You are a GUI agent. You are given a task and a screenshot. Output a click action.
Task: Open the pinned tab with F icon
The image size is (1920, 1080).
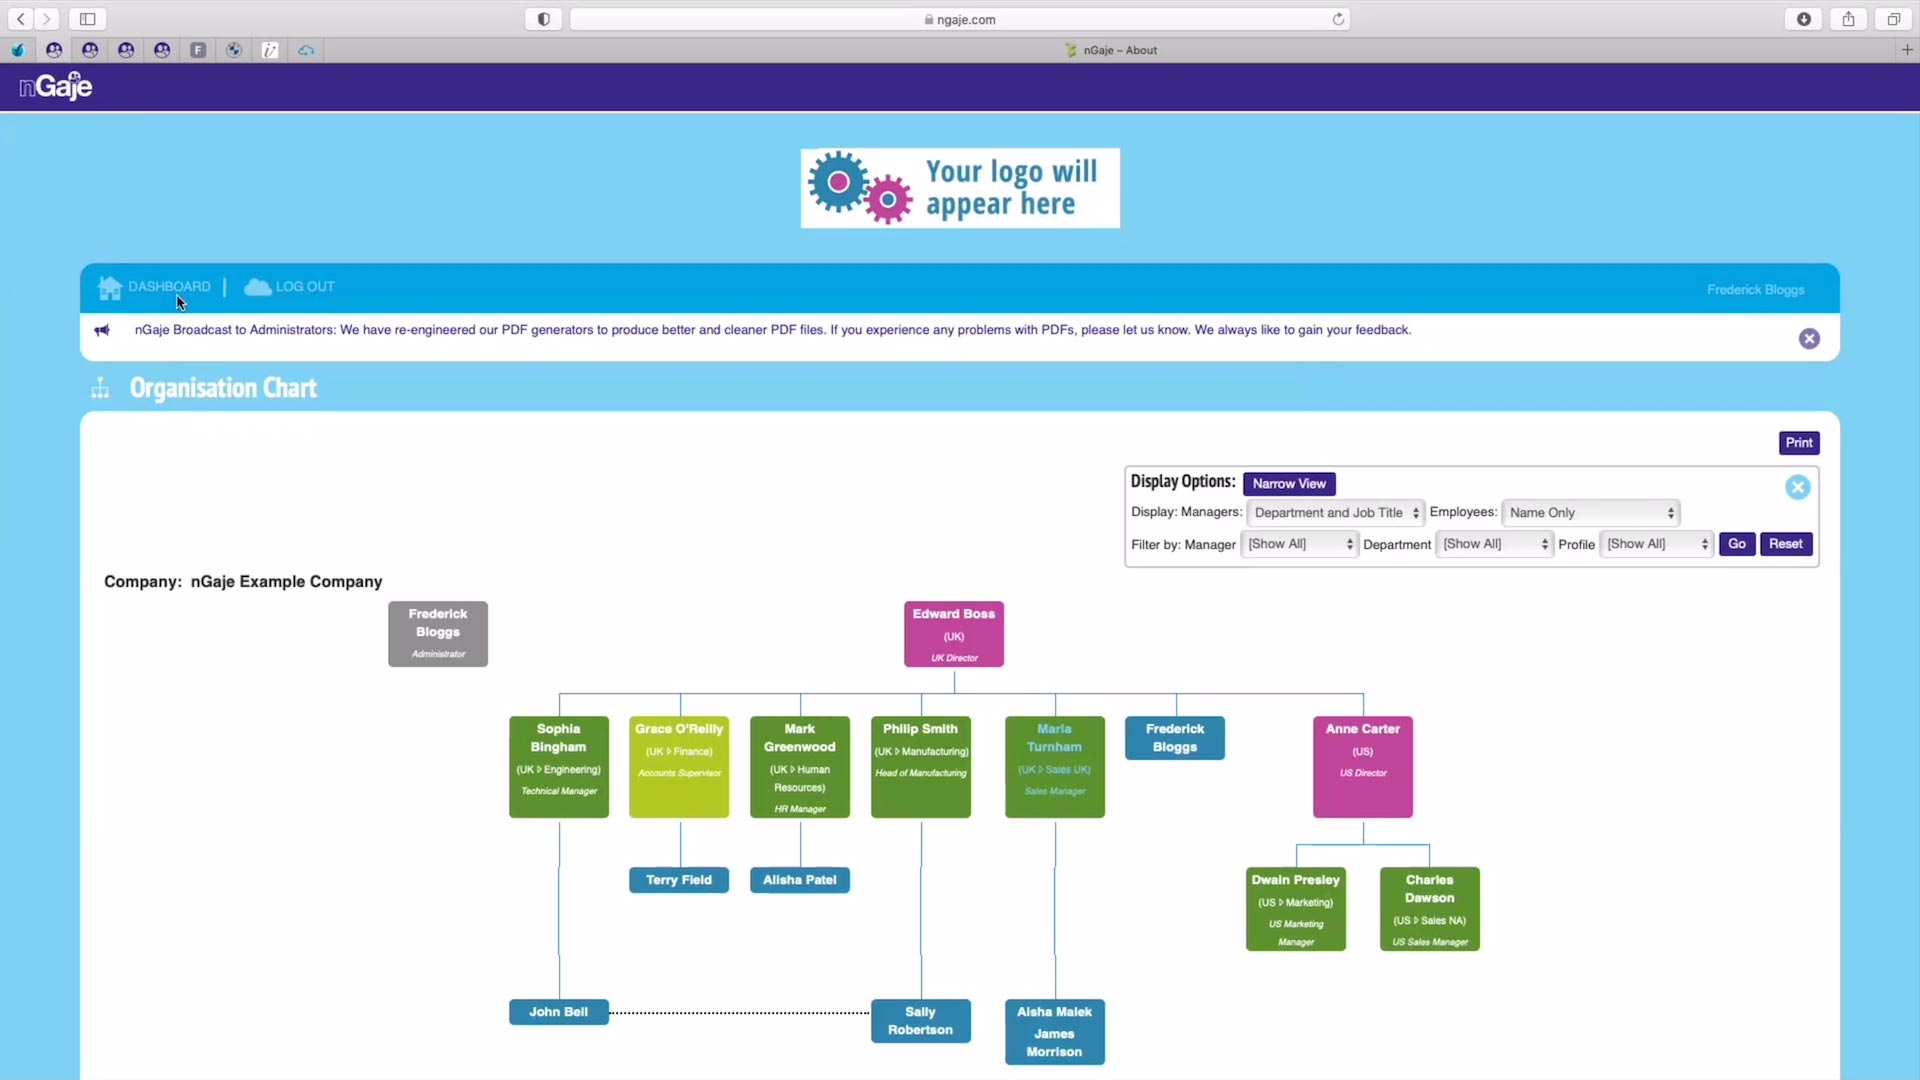[x=198, y=50]
